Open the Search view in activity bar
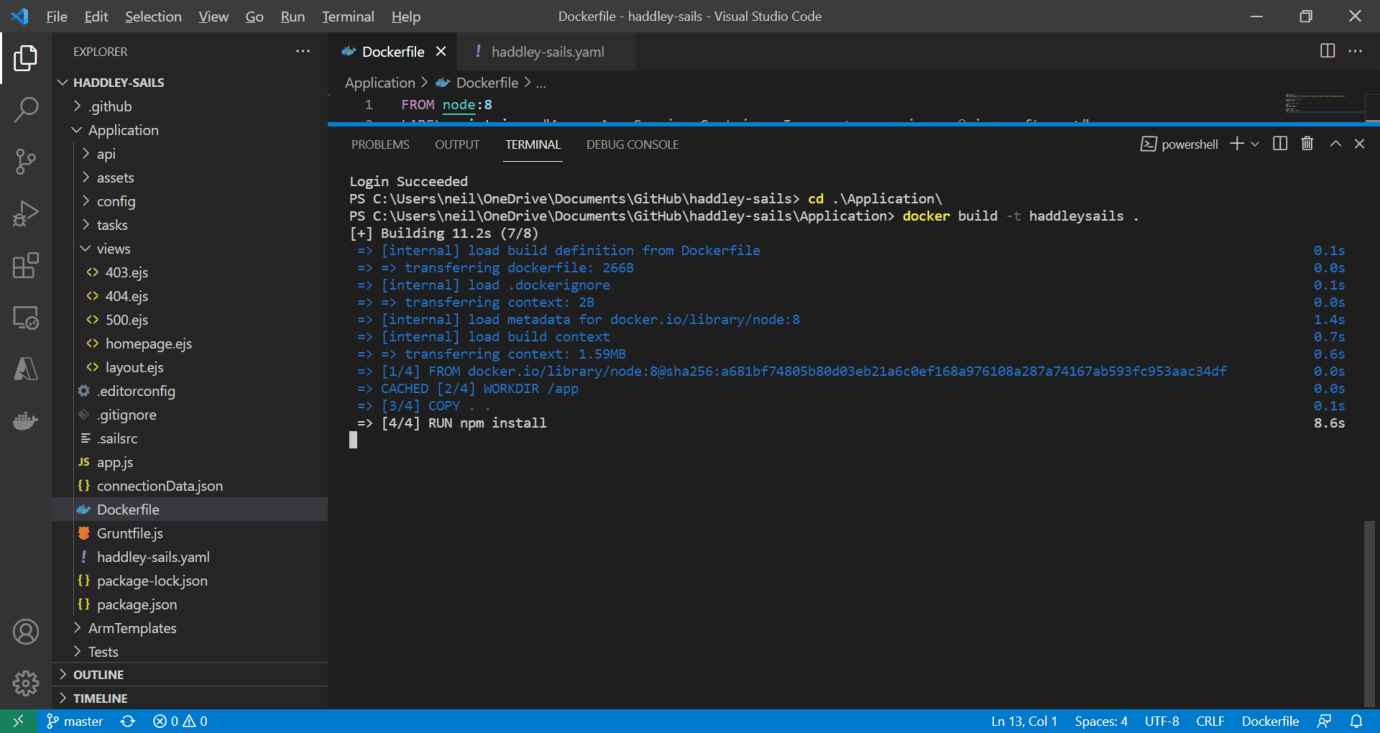Viewport: 1380px width, 733px height. pyautogui.click(x=26, y=109)
